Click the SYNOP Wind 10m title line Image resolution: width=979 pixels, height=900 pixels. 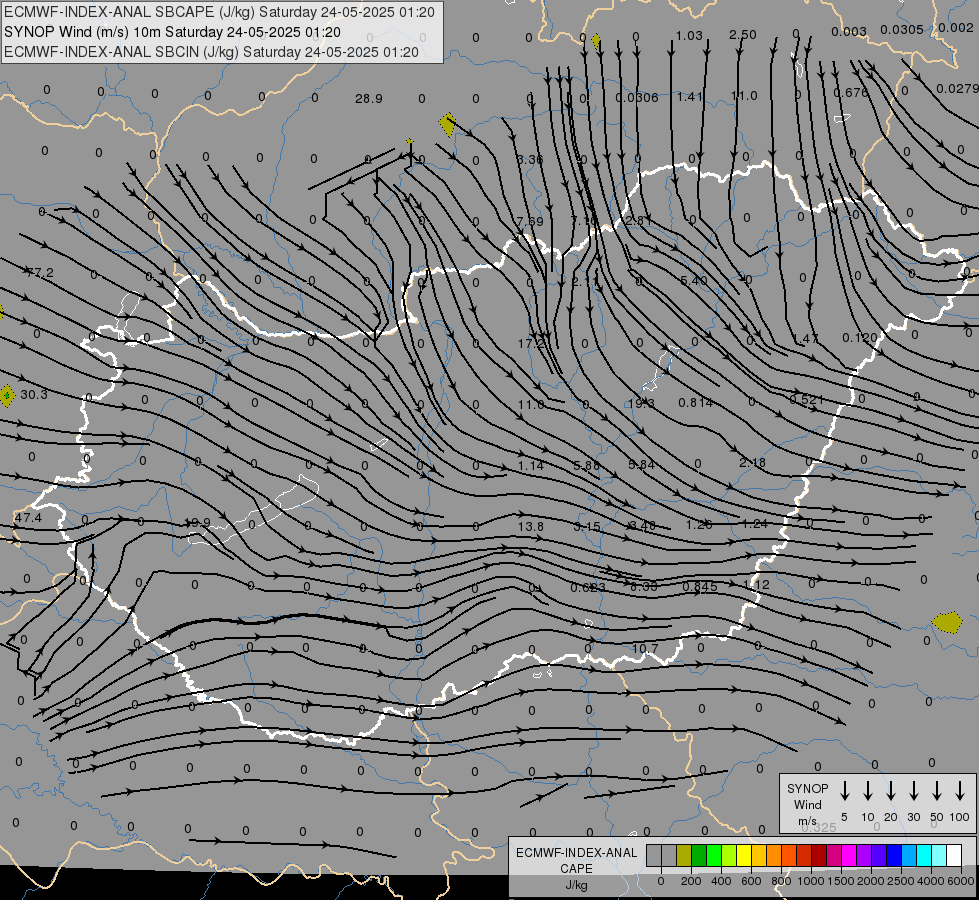coord(172,32)
